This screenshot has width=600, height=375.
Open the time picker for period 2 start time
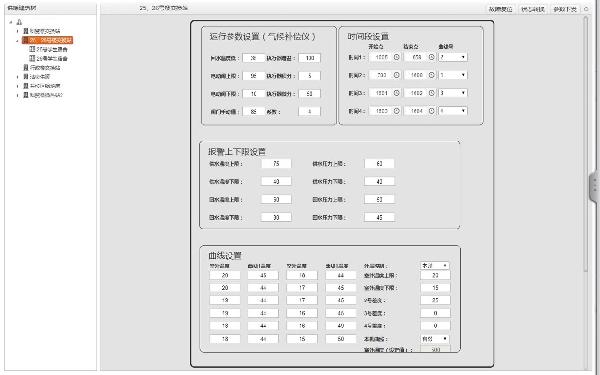396,75
